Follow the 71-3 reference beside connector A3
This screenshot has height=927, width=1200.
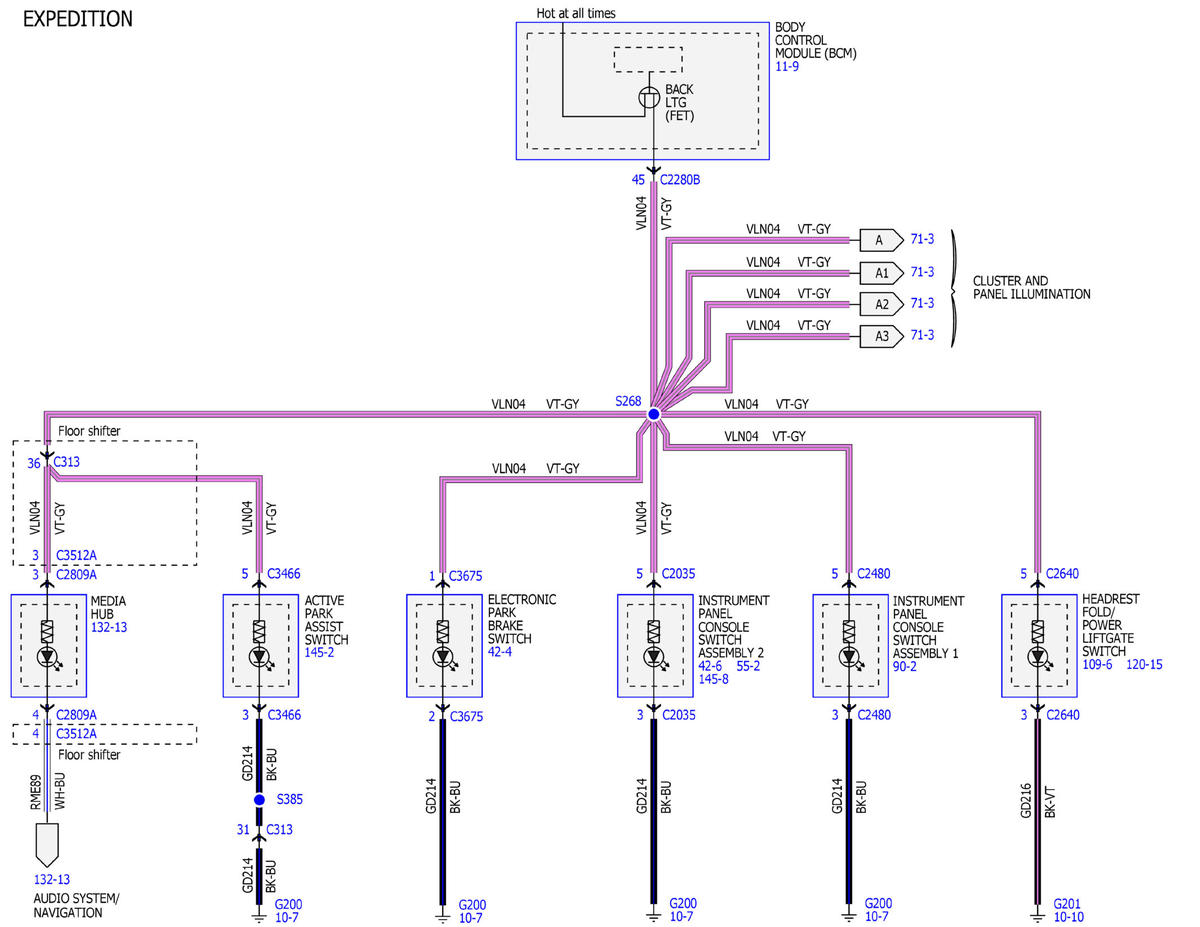coord(922,336)
